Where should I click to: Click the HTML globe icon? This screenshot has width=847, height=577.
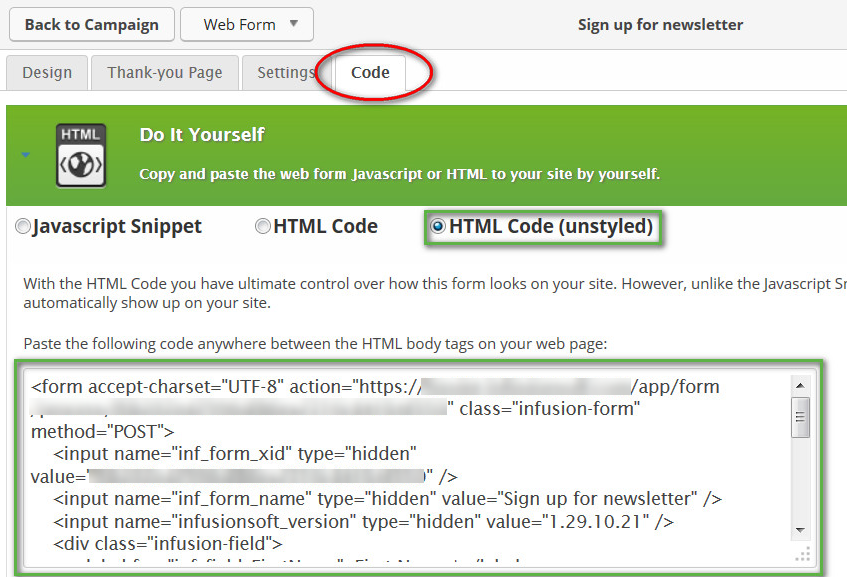click(80, 155)
